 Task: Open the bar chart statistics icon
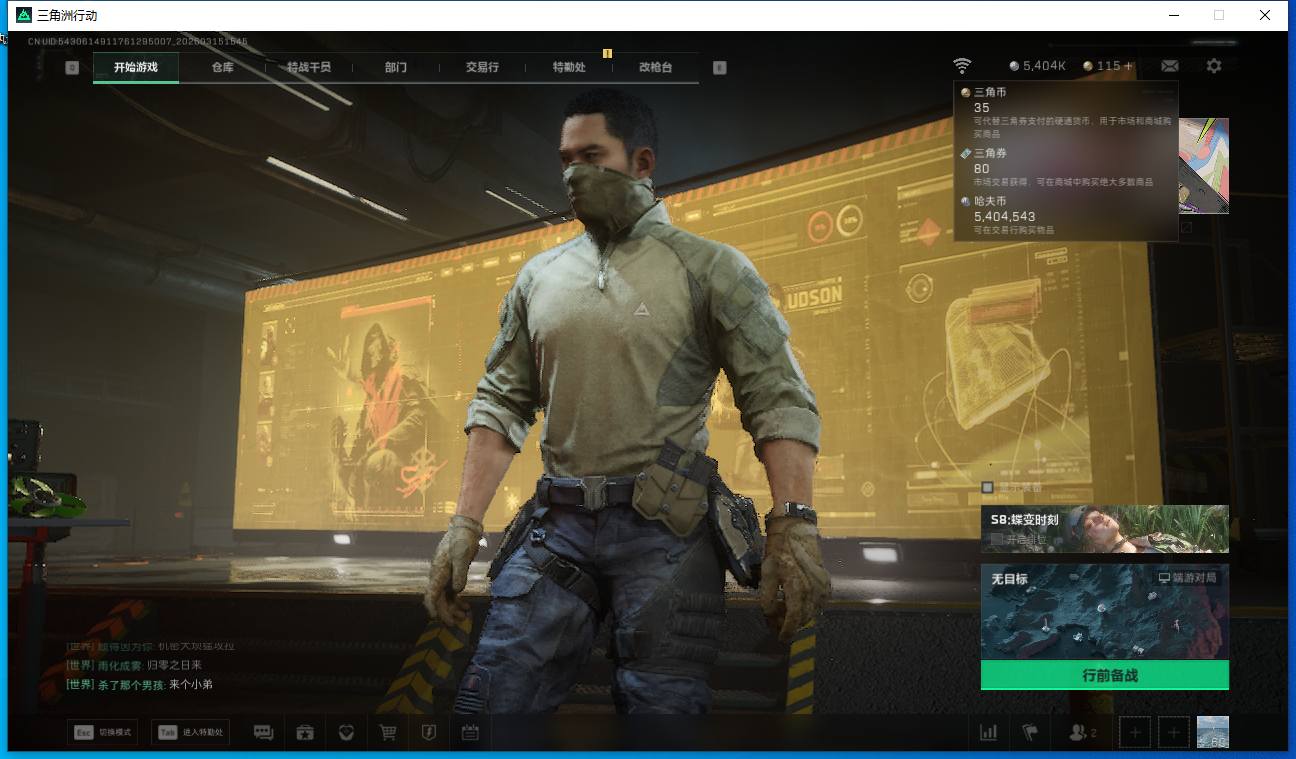coord(989,732)
